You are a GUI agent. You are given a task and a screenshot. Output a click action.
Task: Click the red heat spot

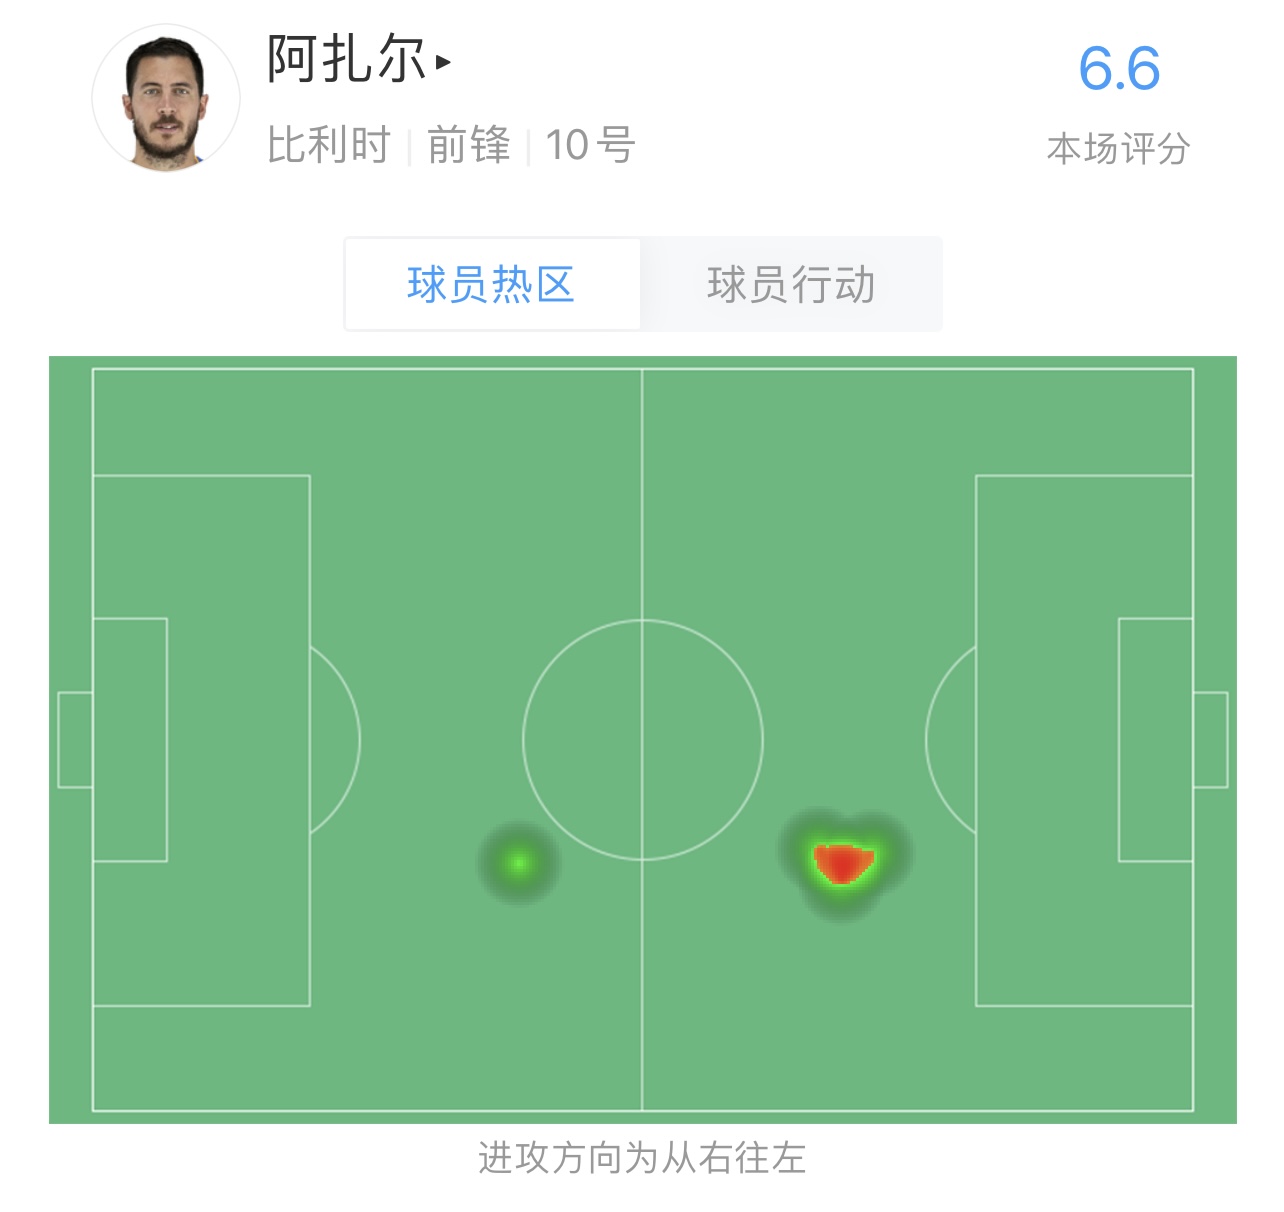(x=843, y=864)
